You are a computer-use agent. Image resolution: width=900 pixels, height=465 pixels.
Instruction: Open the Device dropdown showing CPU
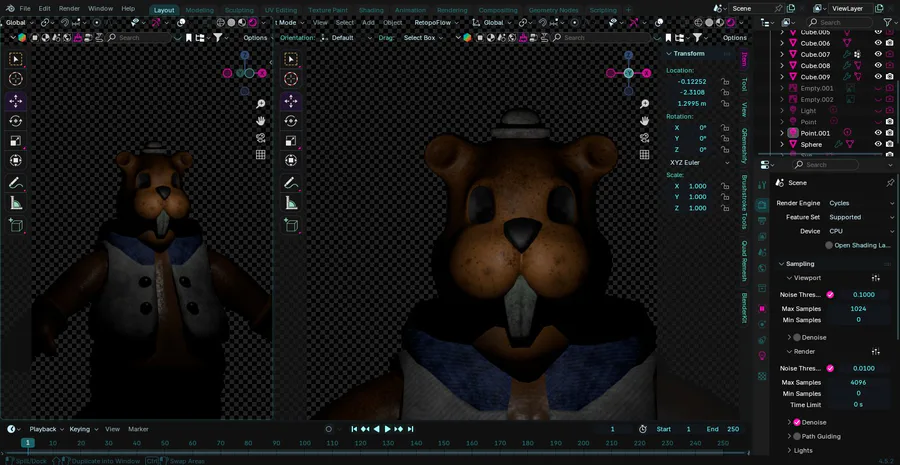click(x=860, y=231)
